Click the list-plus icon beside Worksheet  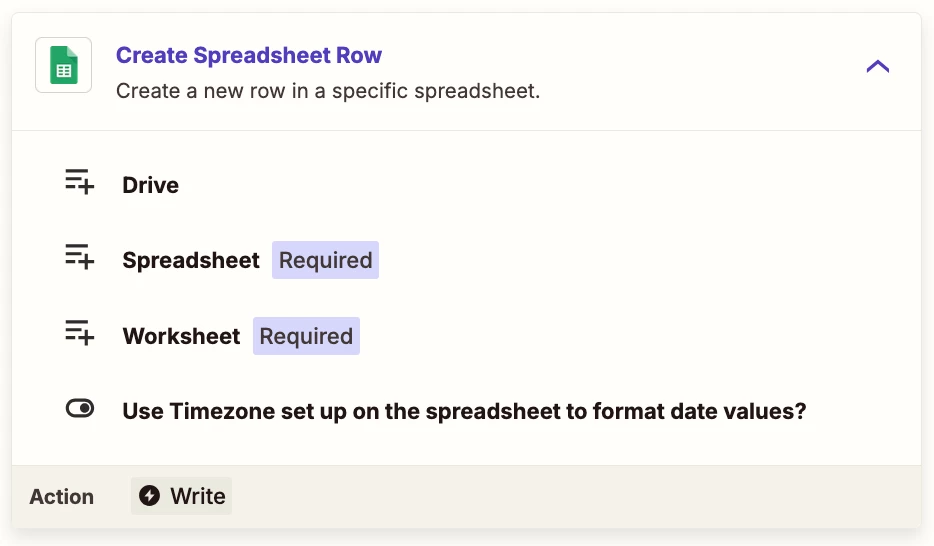(x=80, y=332)
